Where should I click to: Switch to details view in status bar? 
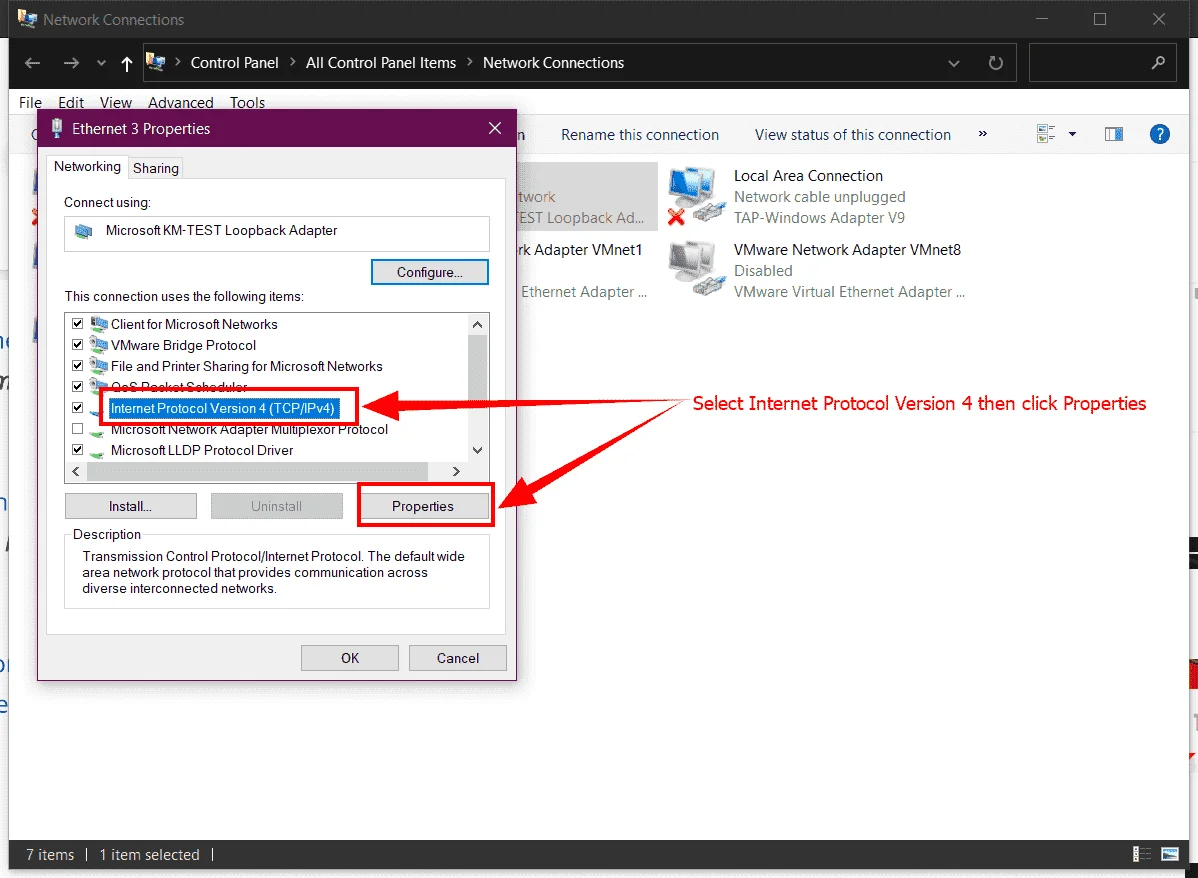[x=1141, y=854]
